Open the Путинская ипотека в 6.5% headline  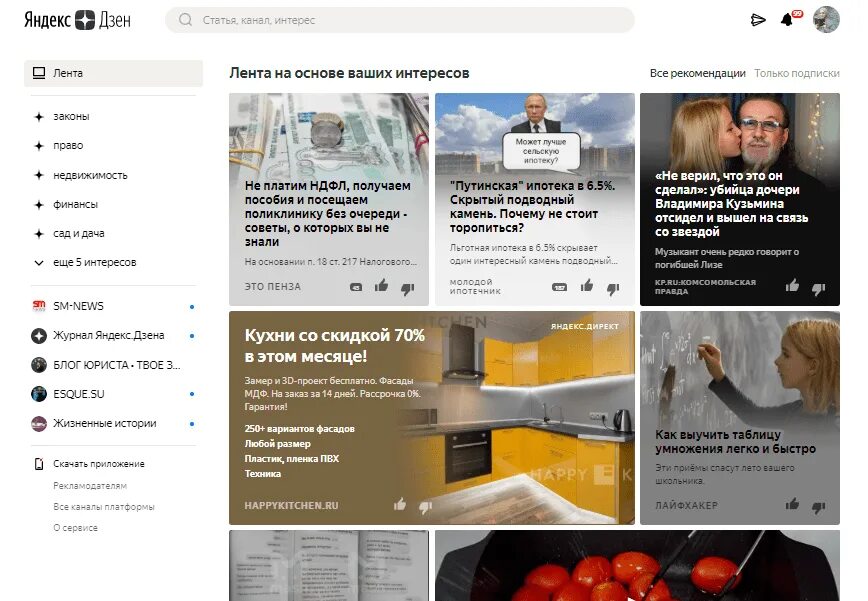[532, 206]
